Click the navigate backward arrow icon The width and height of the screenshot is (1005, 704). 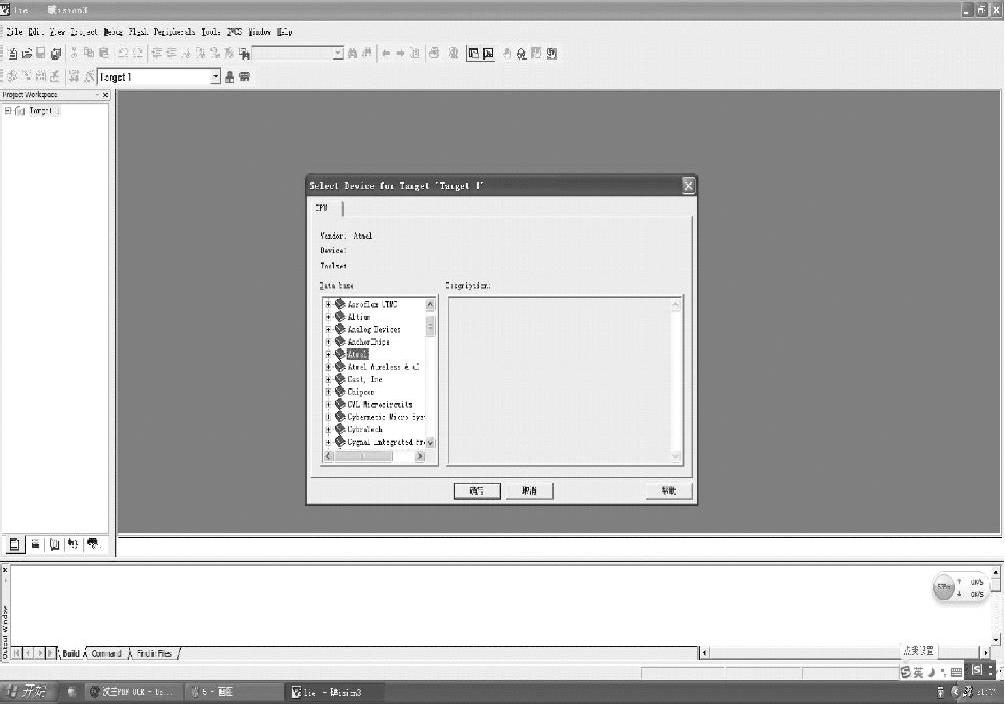click(x=386, y=53)
